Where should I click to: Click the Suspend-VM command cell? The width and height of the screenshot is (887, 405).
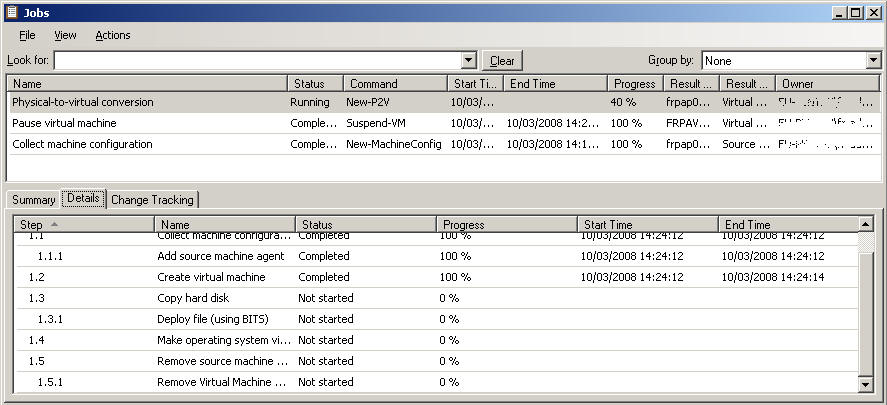pos(376,123)
